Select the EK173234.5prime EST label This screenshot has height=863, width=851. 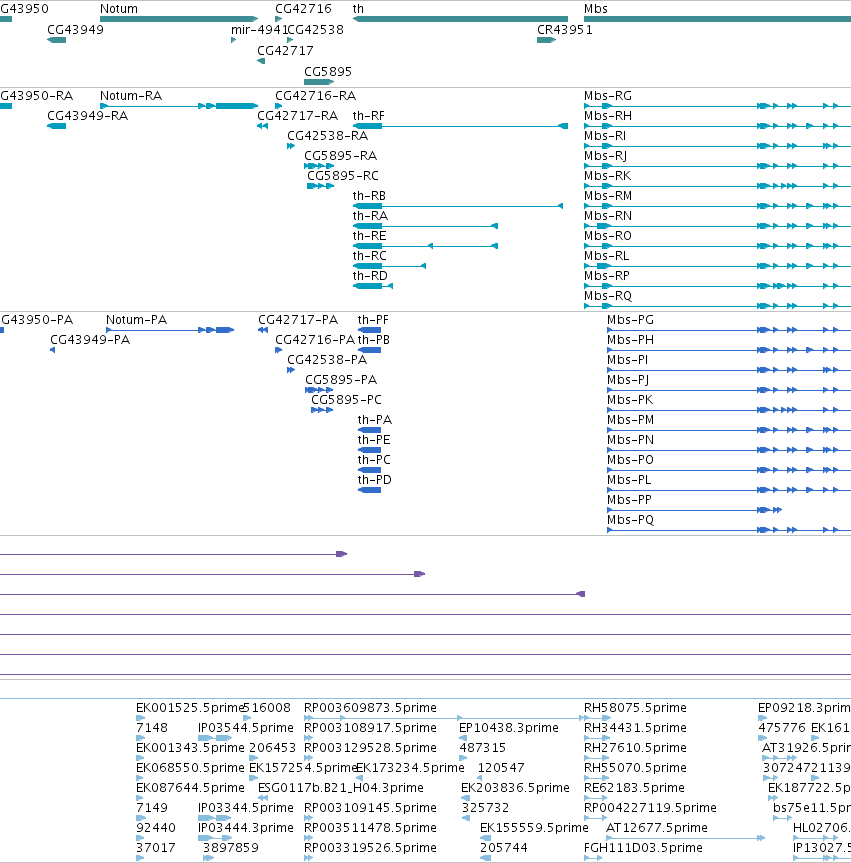(x=411, y=768)
